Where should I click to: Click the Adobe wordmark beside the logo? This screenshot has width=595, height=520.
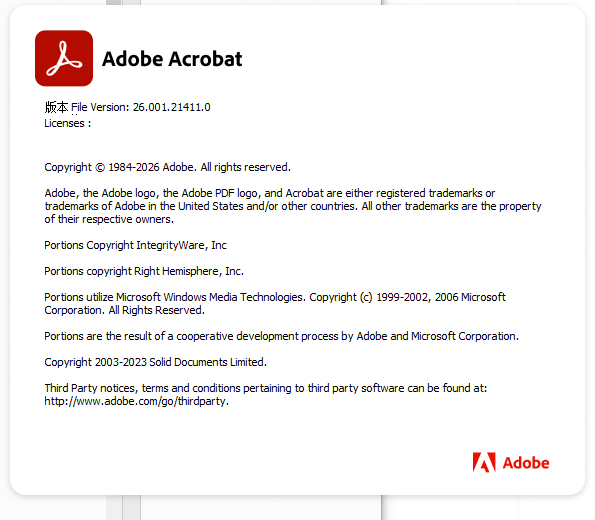[526, 463]
